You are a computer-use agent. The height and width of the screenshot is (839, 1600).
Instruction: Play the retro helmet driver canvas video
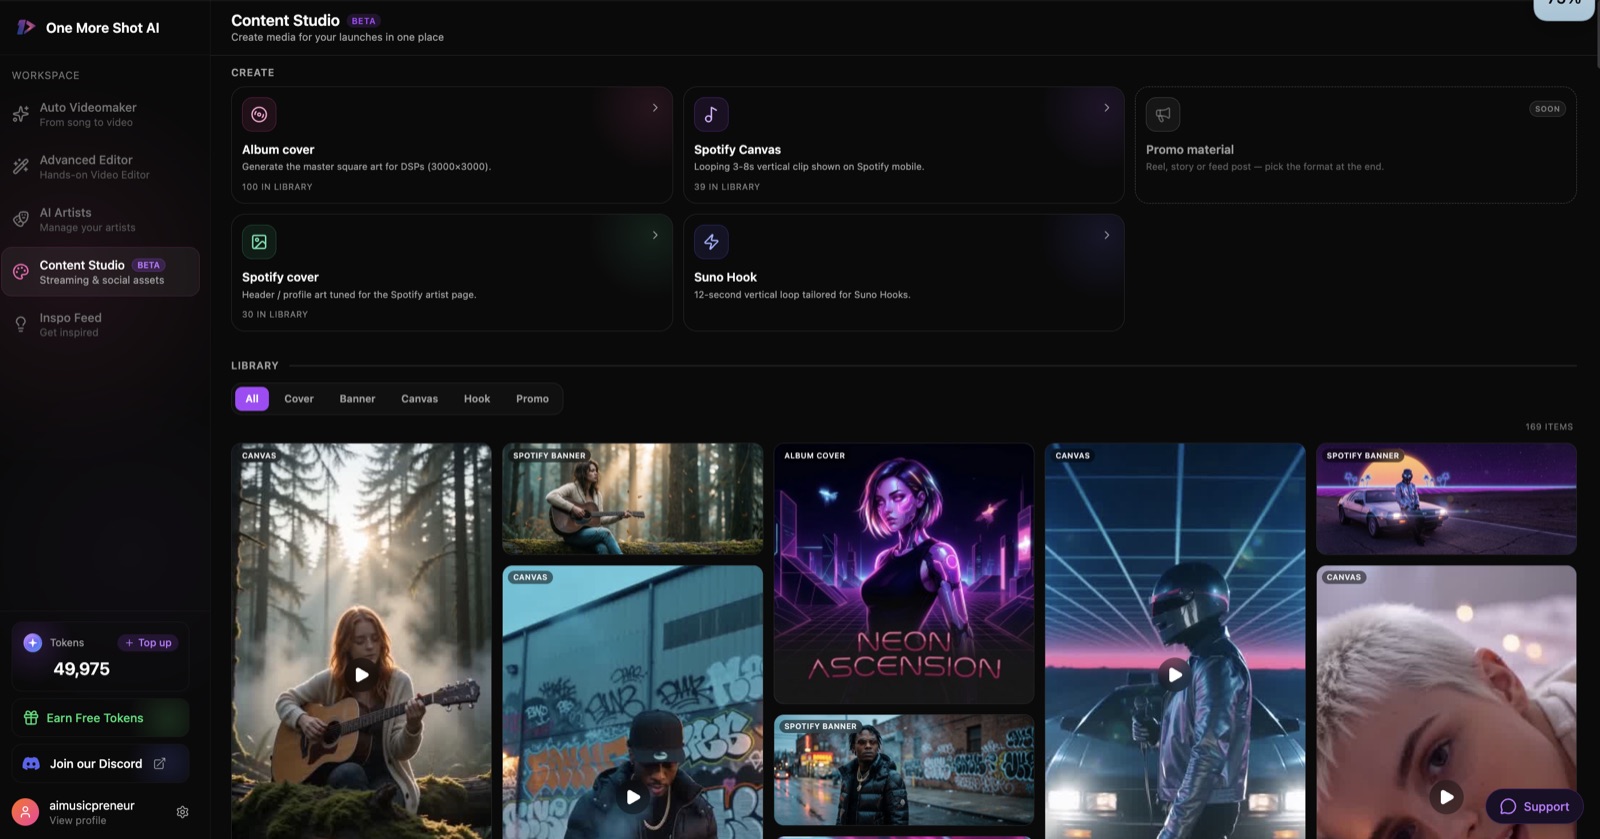[1175, 675]
